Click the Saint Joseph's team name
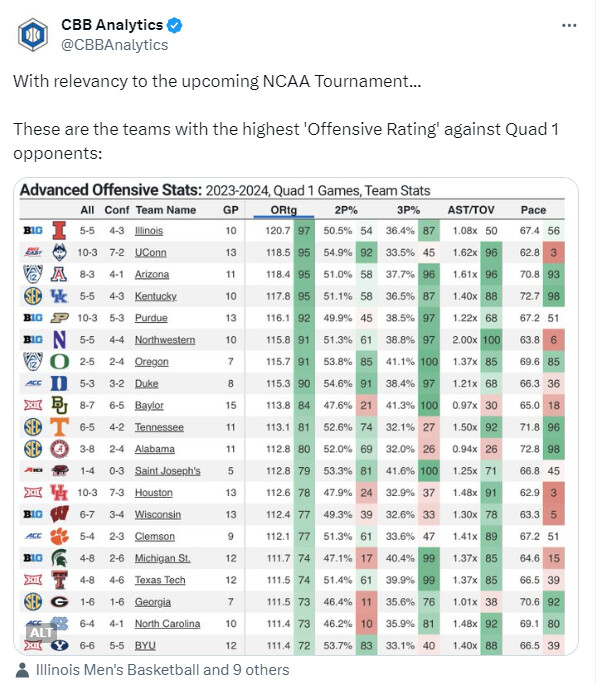Screen dimensions: 601x684 [x=168, y=470]
